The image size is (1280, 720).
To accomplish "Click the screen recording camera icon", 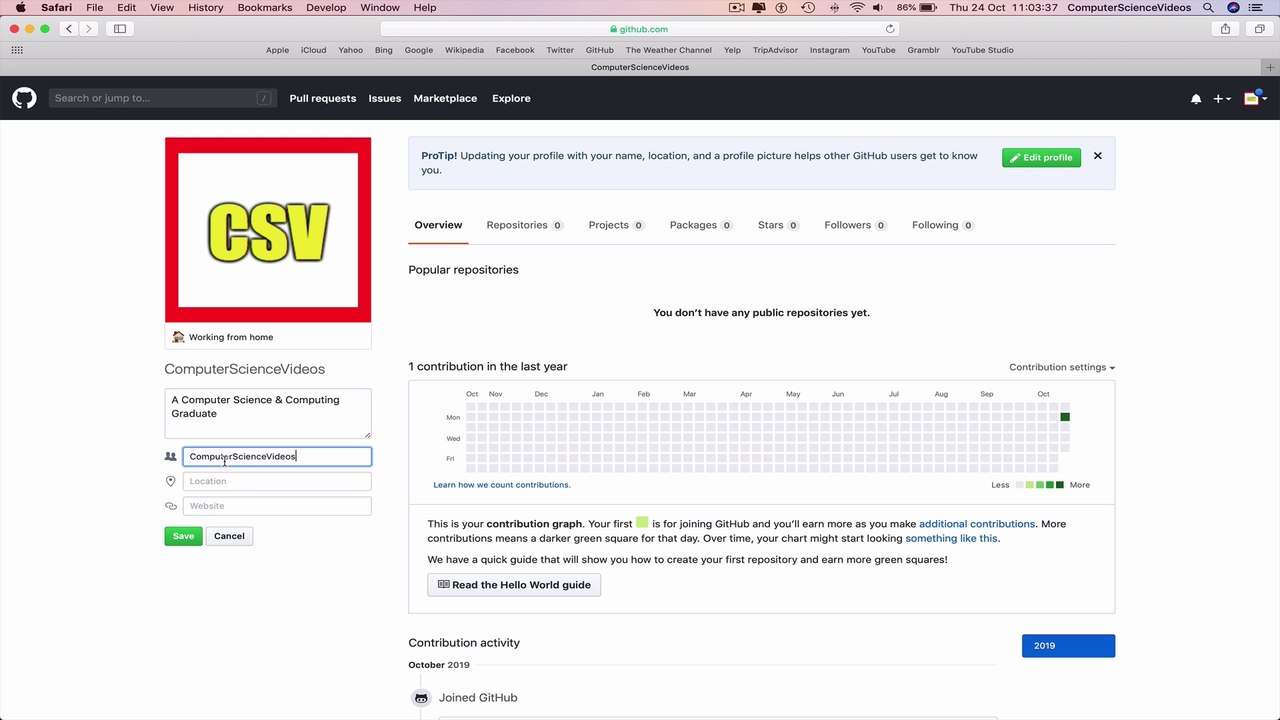I will (737, 8).
